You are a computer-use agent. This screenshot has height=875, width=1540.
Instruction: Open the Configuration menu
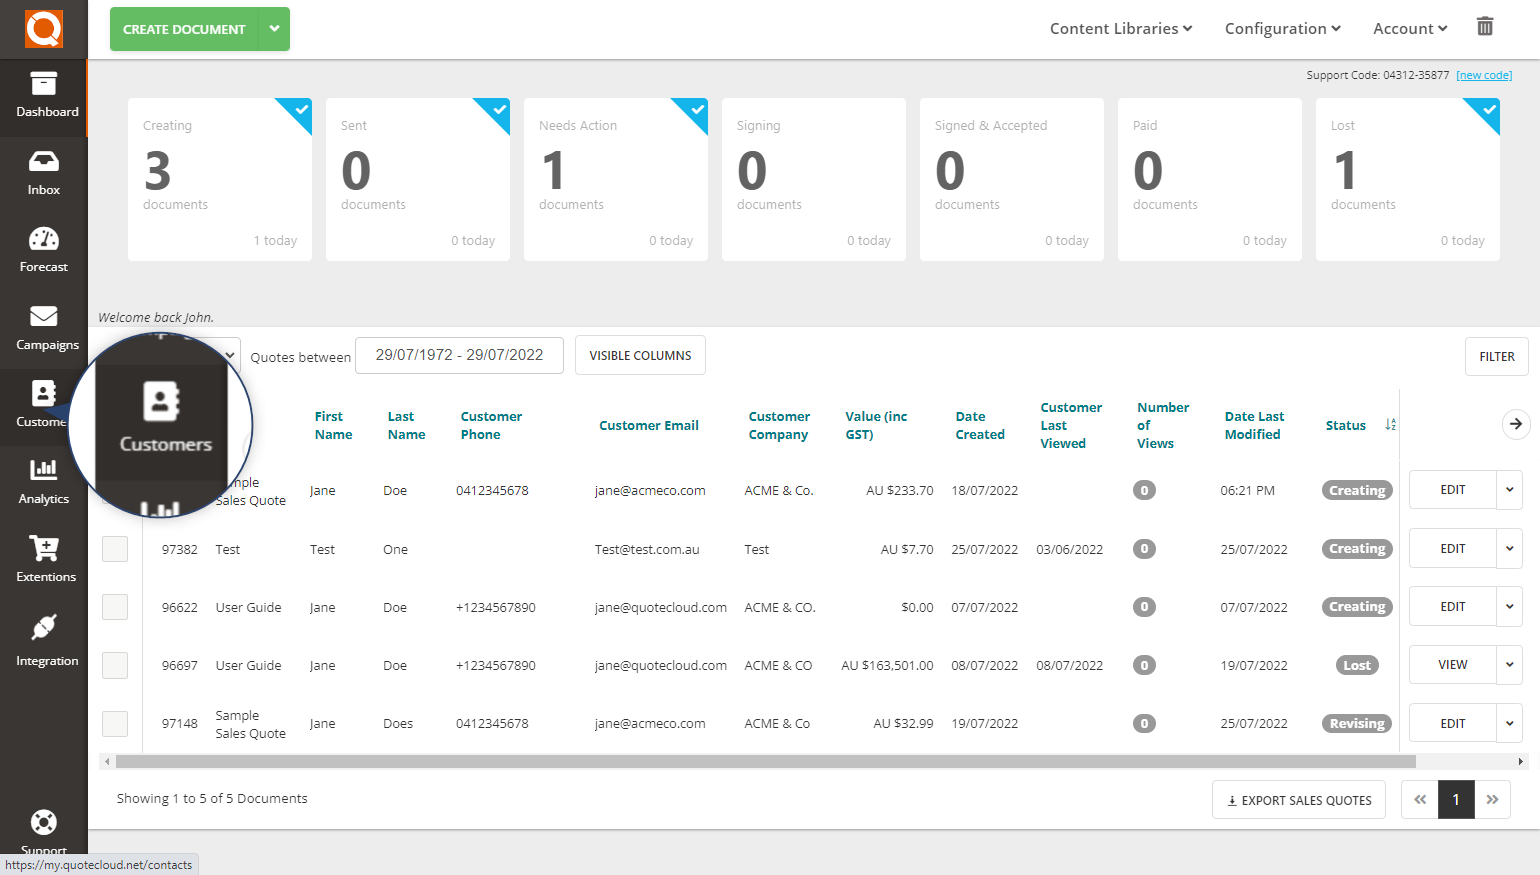click(1281, 28)
